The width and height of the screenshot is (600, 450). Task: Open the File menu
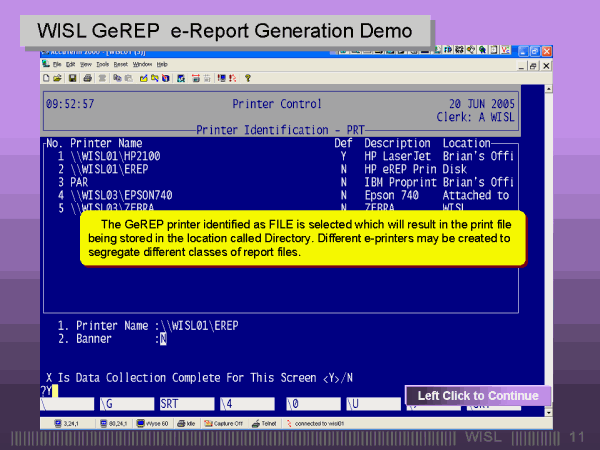tap(58, 64)
